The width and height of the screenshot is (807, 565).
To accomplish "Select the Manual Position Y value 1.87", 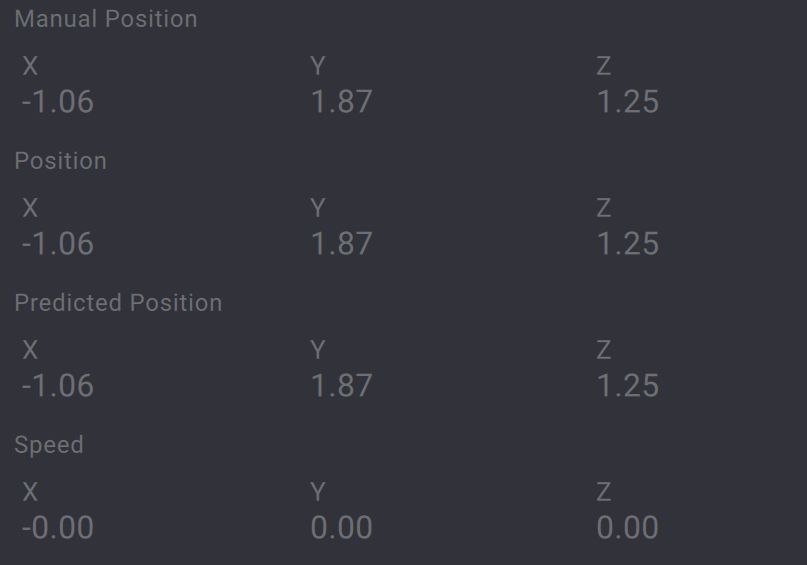I will [341, 102].
